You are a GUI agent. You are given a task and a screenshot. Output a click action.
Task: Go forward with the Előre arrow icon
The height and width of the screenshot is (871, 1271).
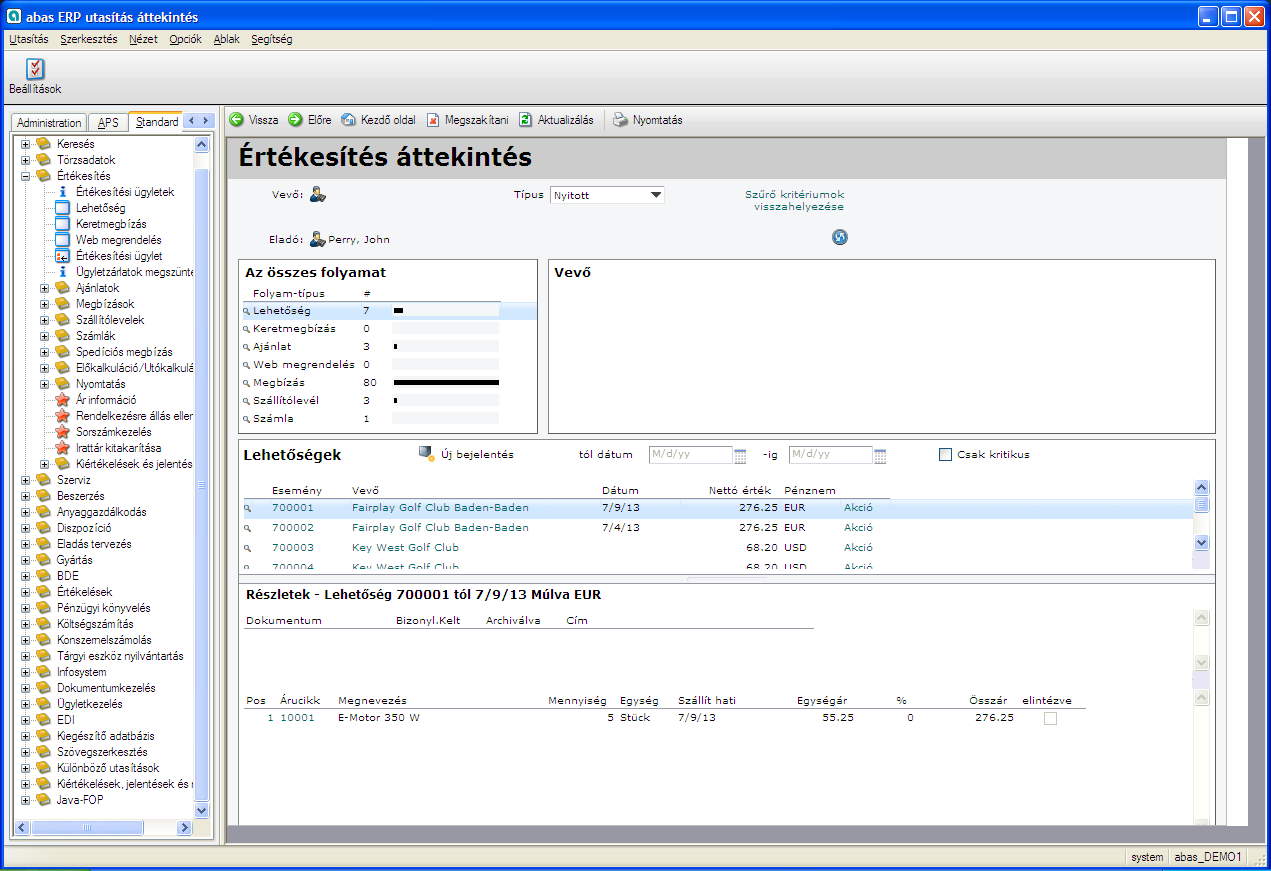(x=296, y=120)
